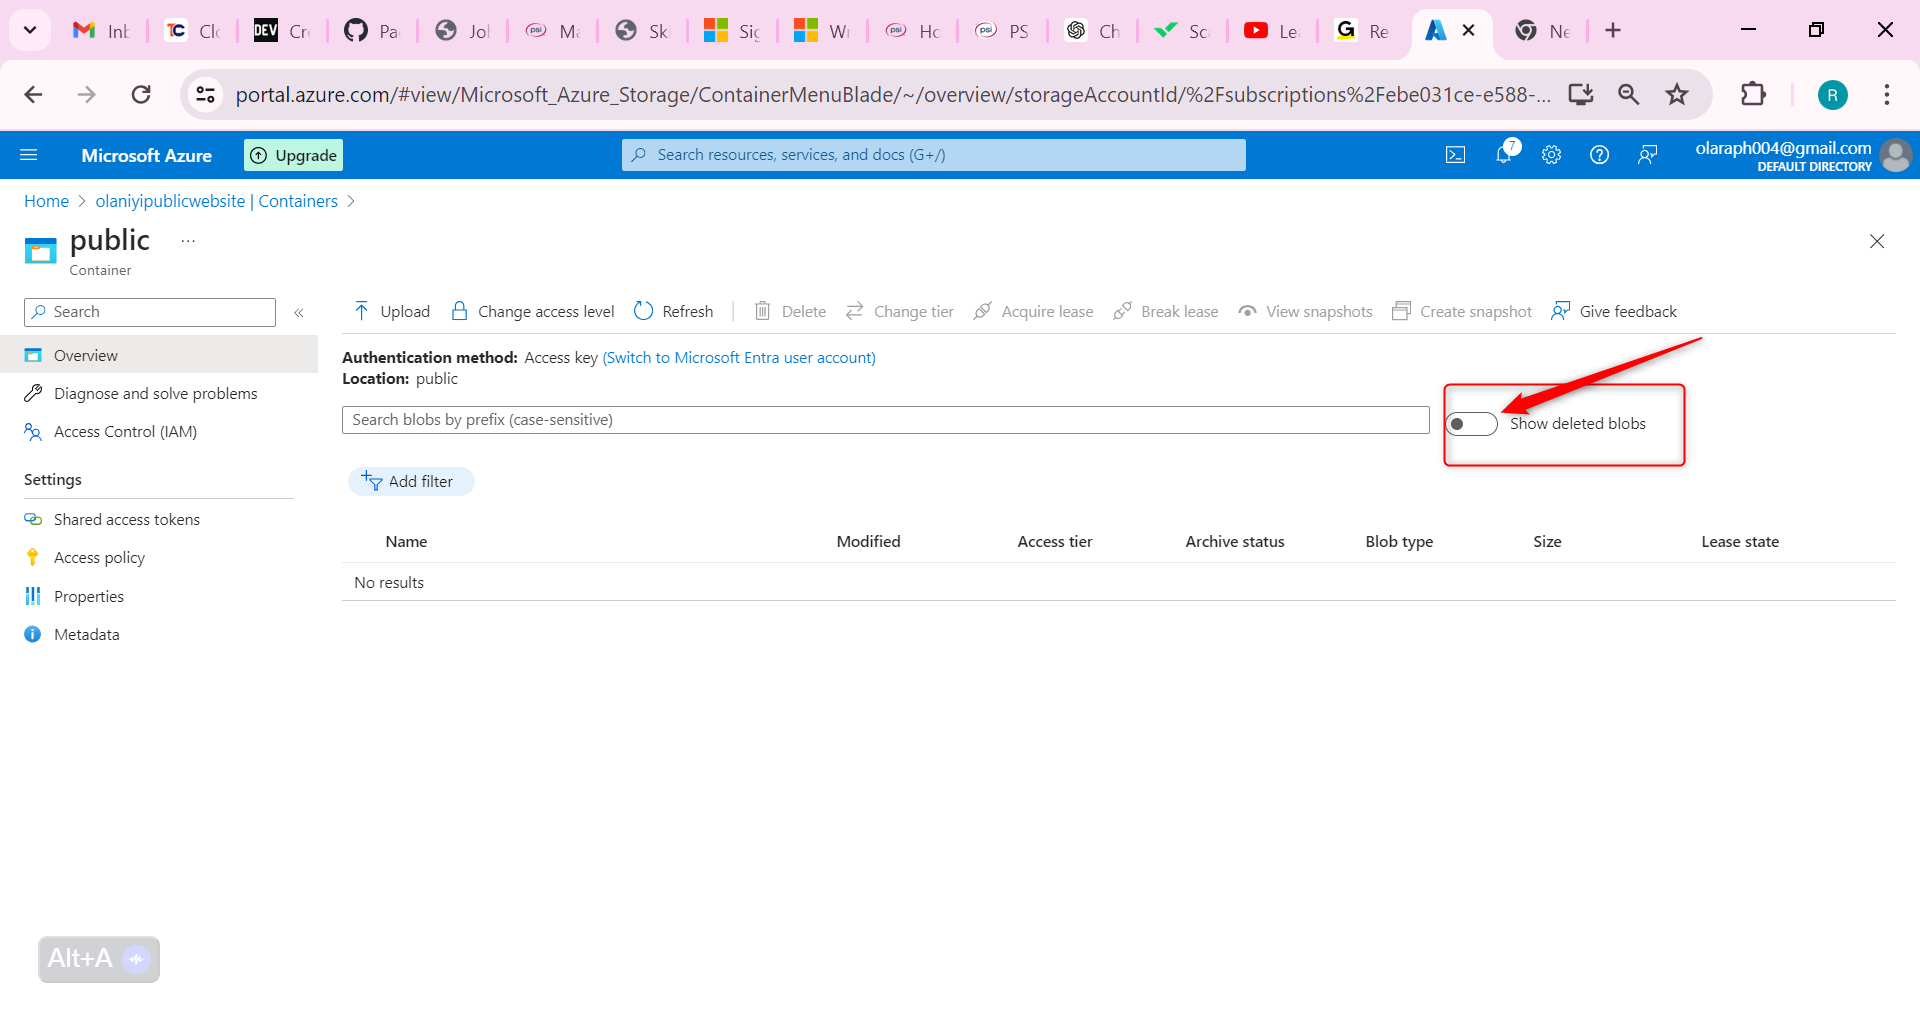Open the tab search dropdown arrow
The height and width of the screenshot is (1020, 1920).
(x=30, y=30)
